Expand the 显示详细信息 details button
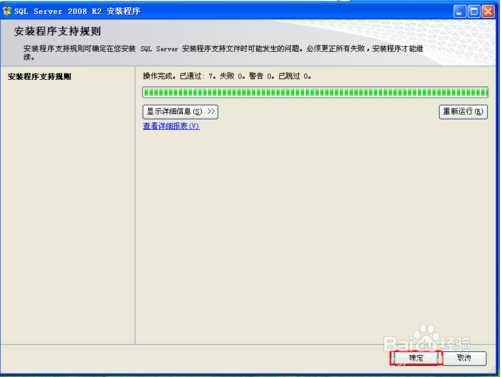Image resolution: width=501 pixels, height=377 pixels. (180, 112)
